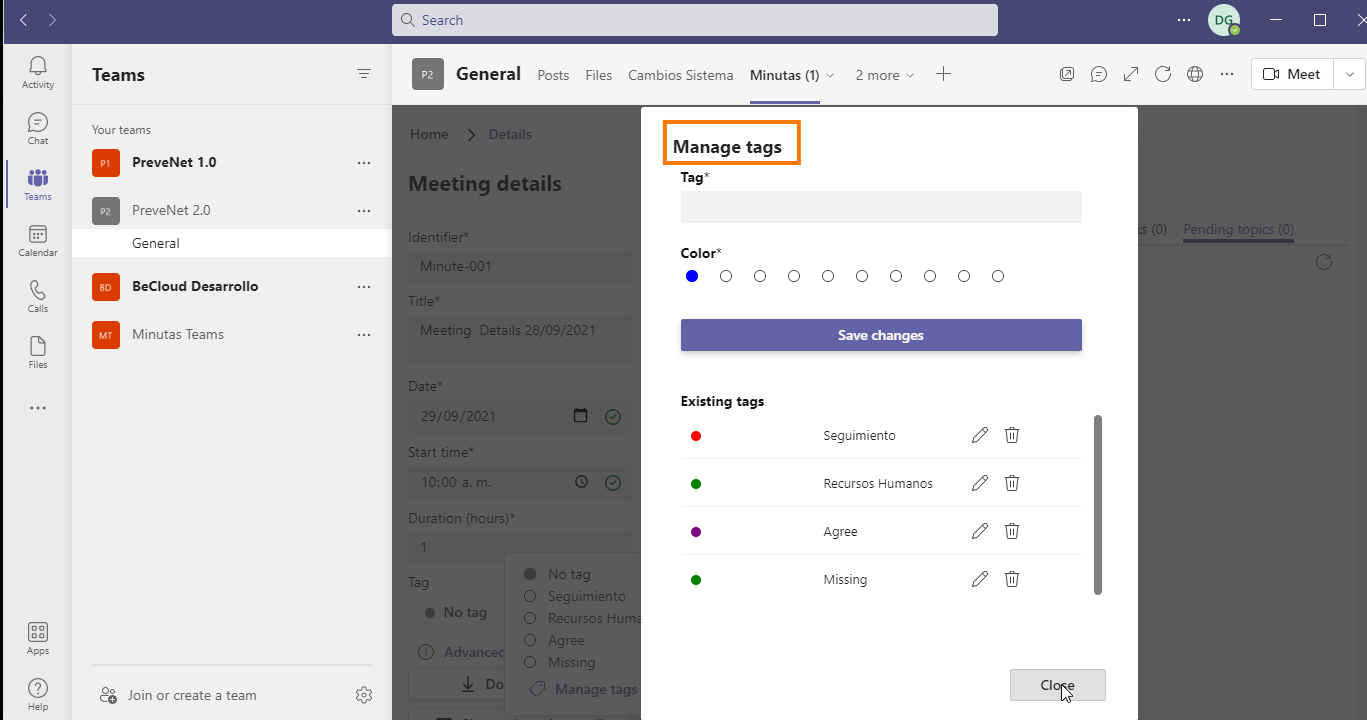
Task: Select the third color radio option
Action: click(x=760, y=276)
